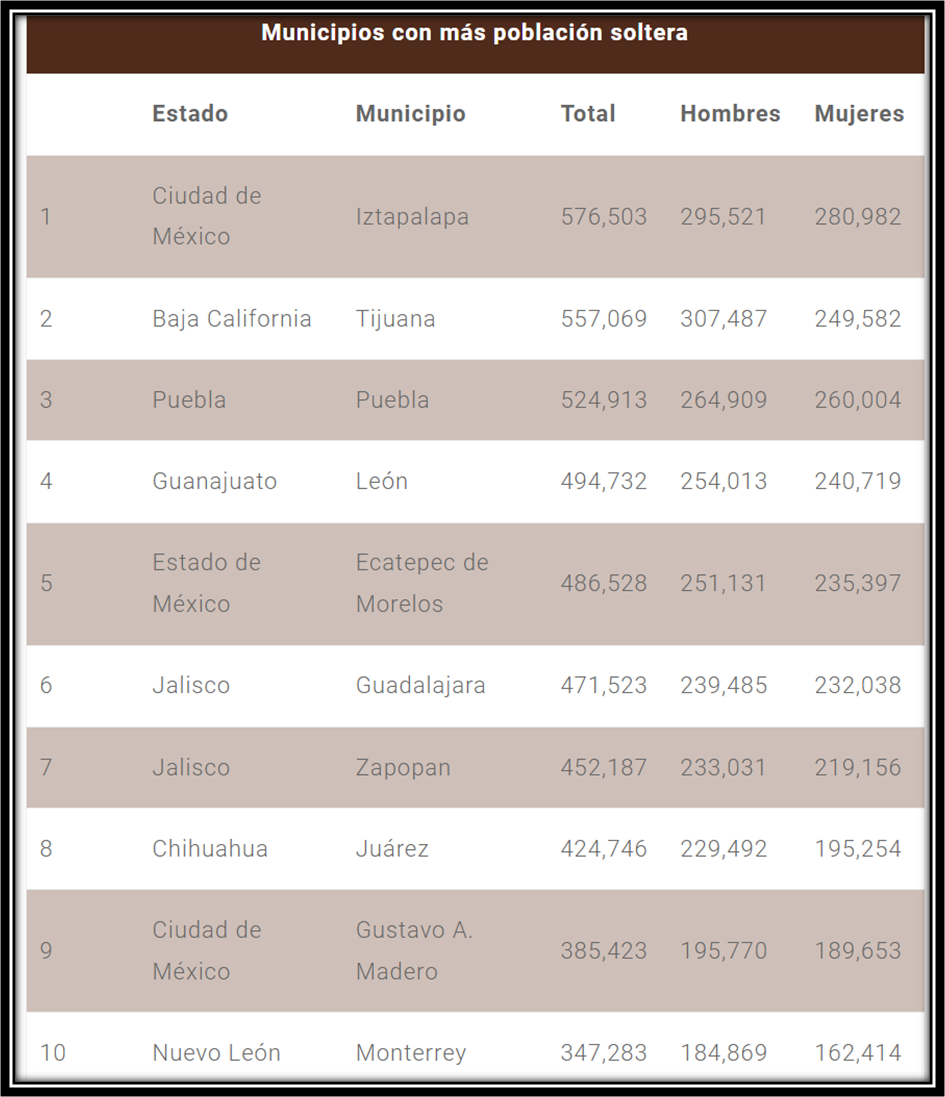Click the Tijuana municipality cell
This screenshot has height=1097, width=945.
395,319
